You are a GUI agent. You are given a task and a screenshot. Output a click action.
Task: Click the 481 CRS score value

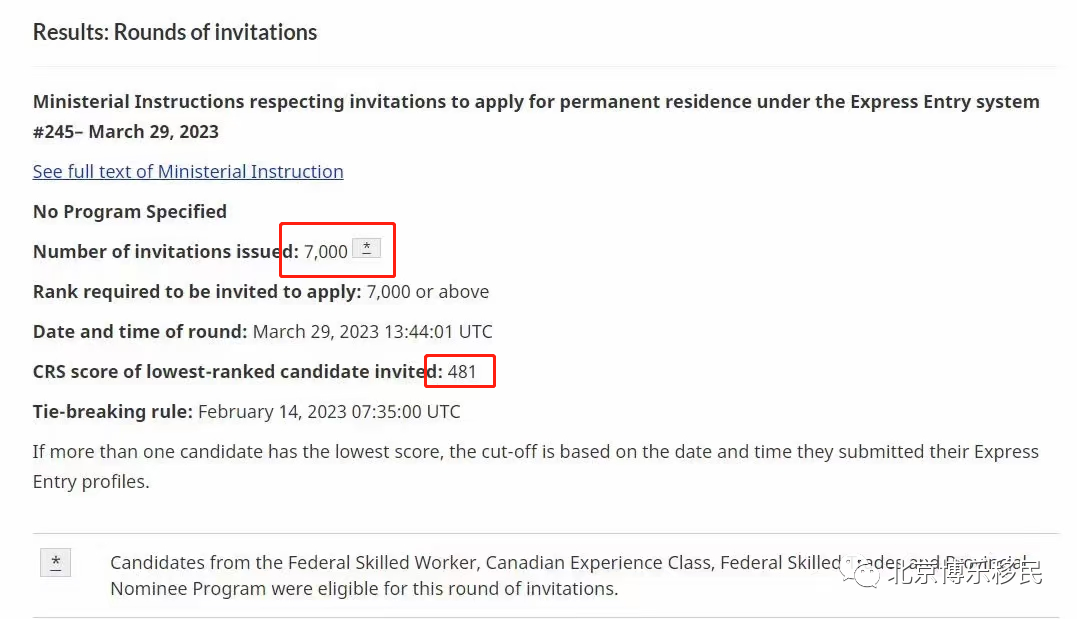(462, 372)
